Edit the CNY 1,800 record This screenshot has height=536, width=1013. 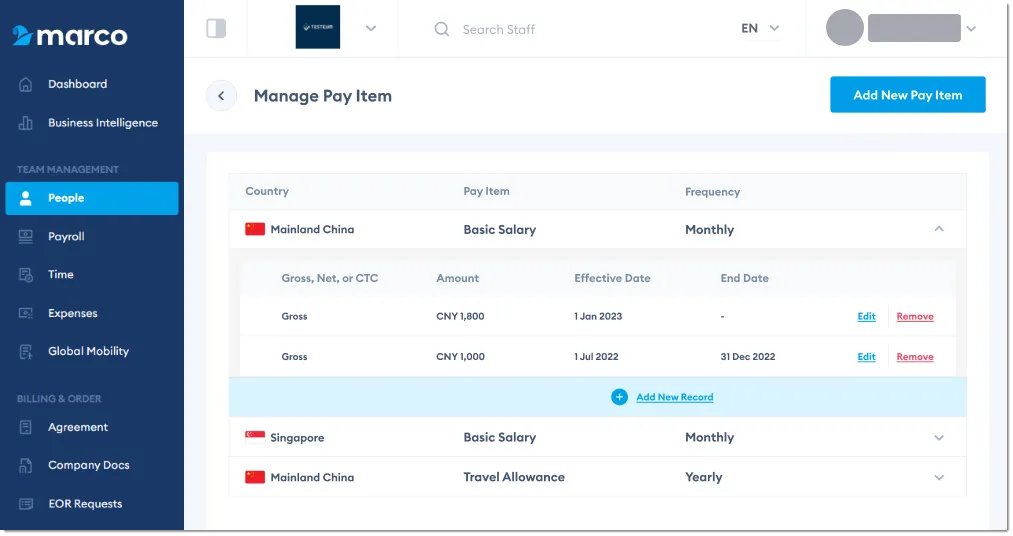(x=866, y=316)
